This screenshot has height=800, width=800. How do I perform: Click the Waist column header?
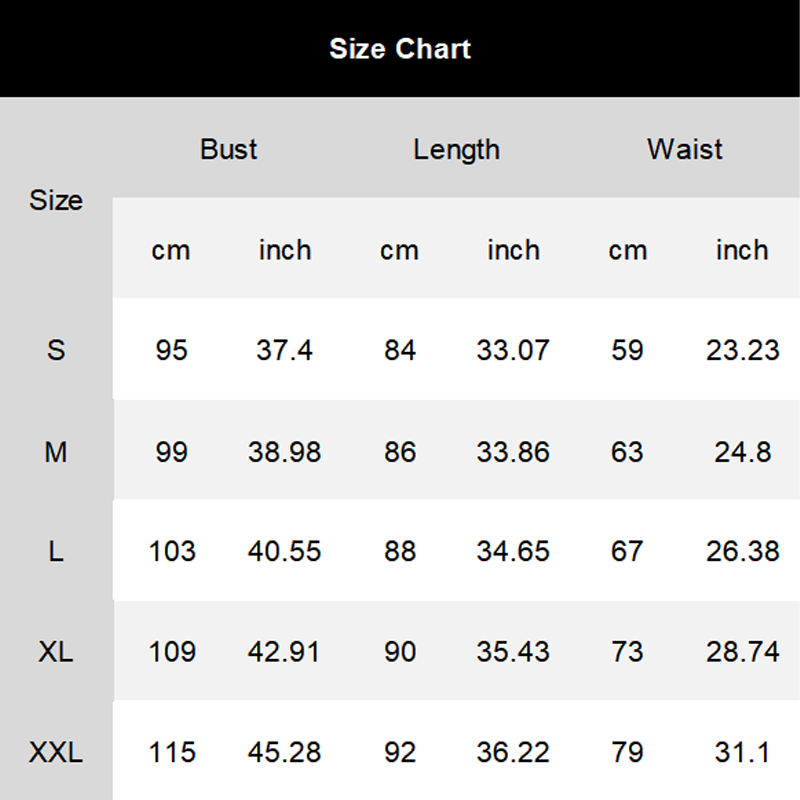tap(685, 150)
